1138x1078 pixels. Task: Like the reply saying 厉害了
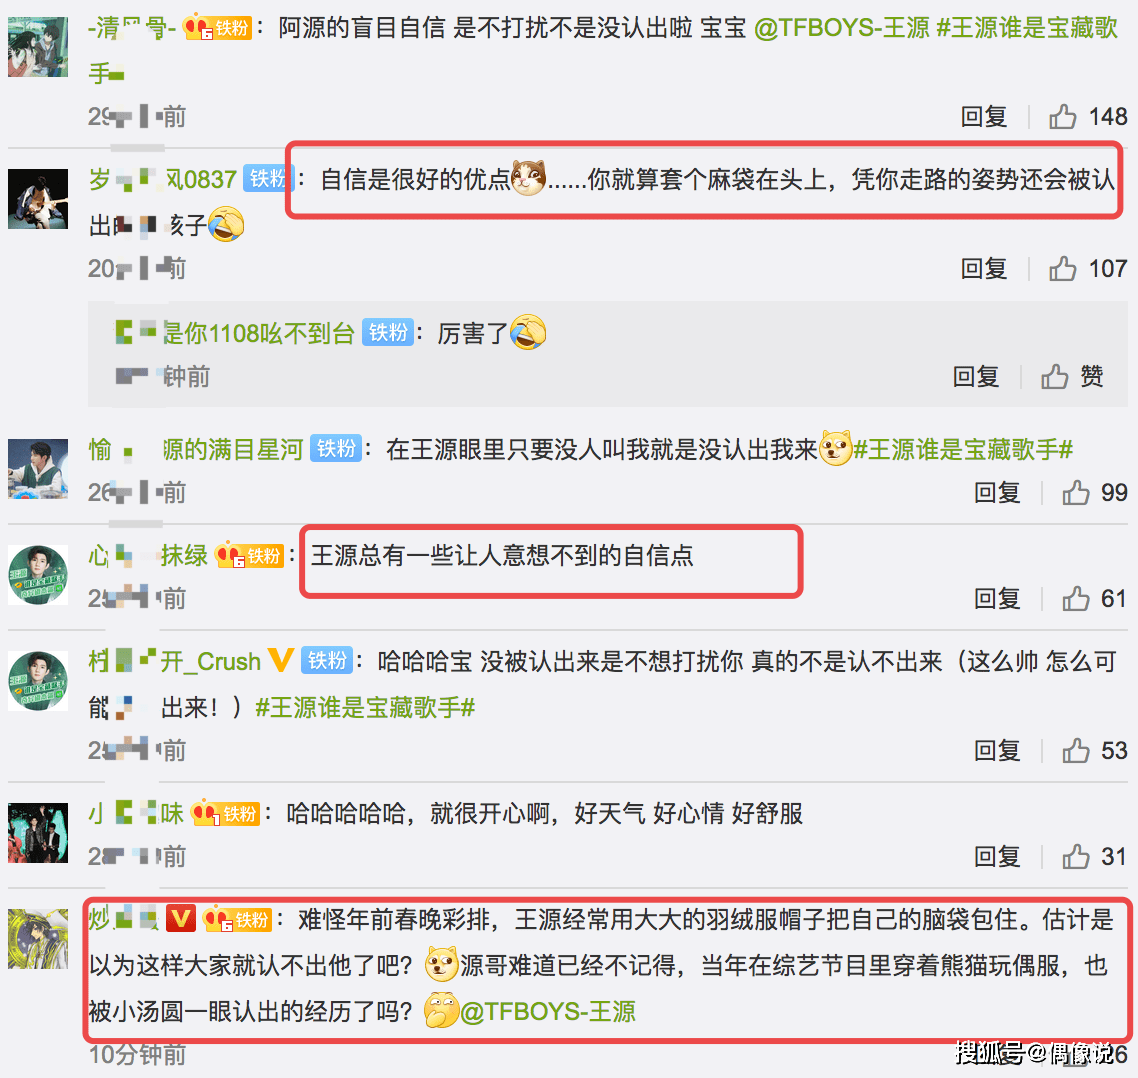[x=1055, y=376]
